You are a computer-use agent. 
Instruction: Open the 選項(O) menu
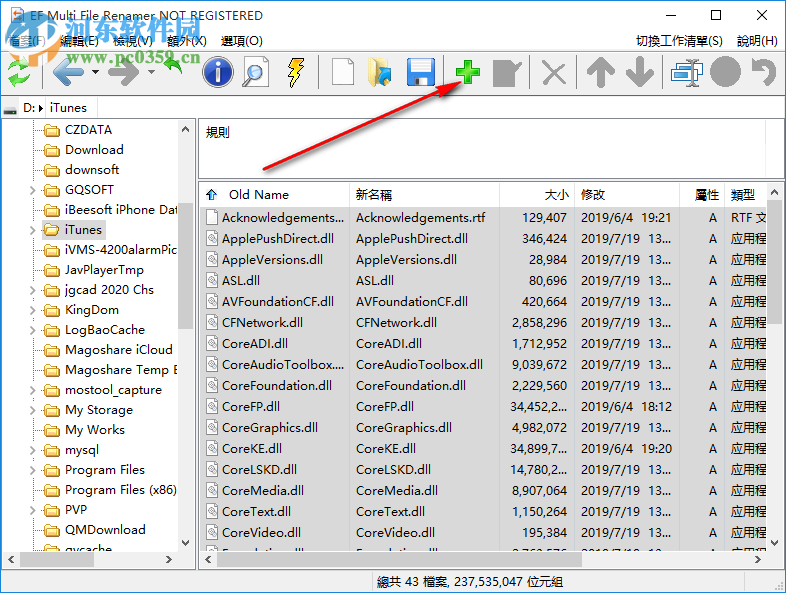coord(242,41)
